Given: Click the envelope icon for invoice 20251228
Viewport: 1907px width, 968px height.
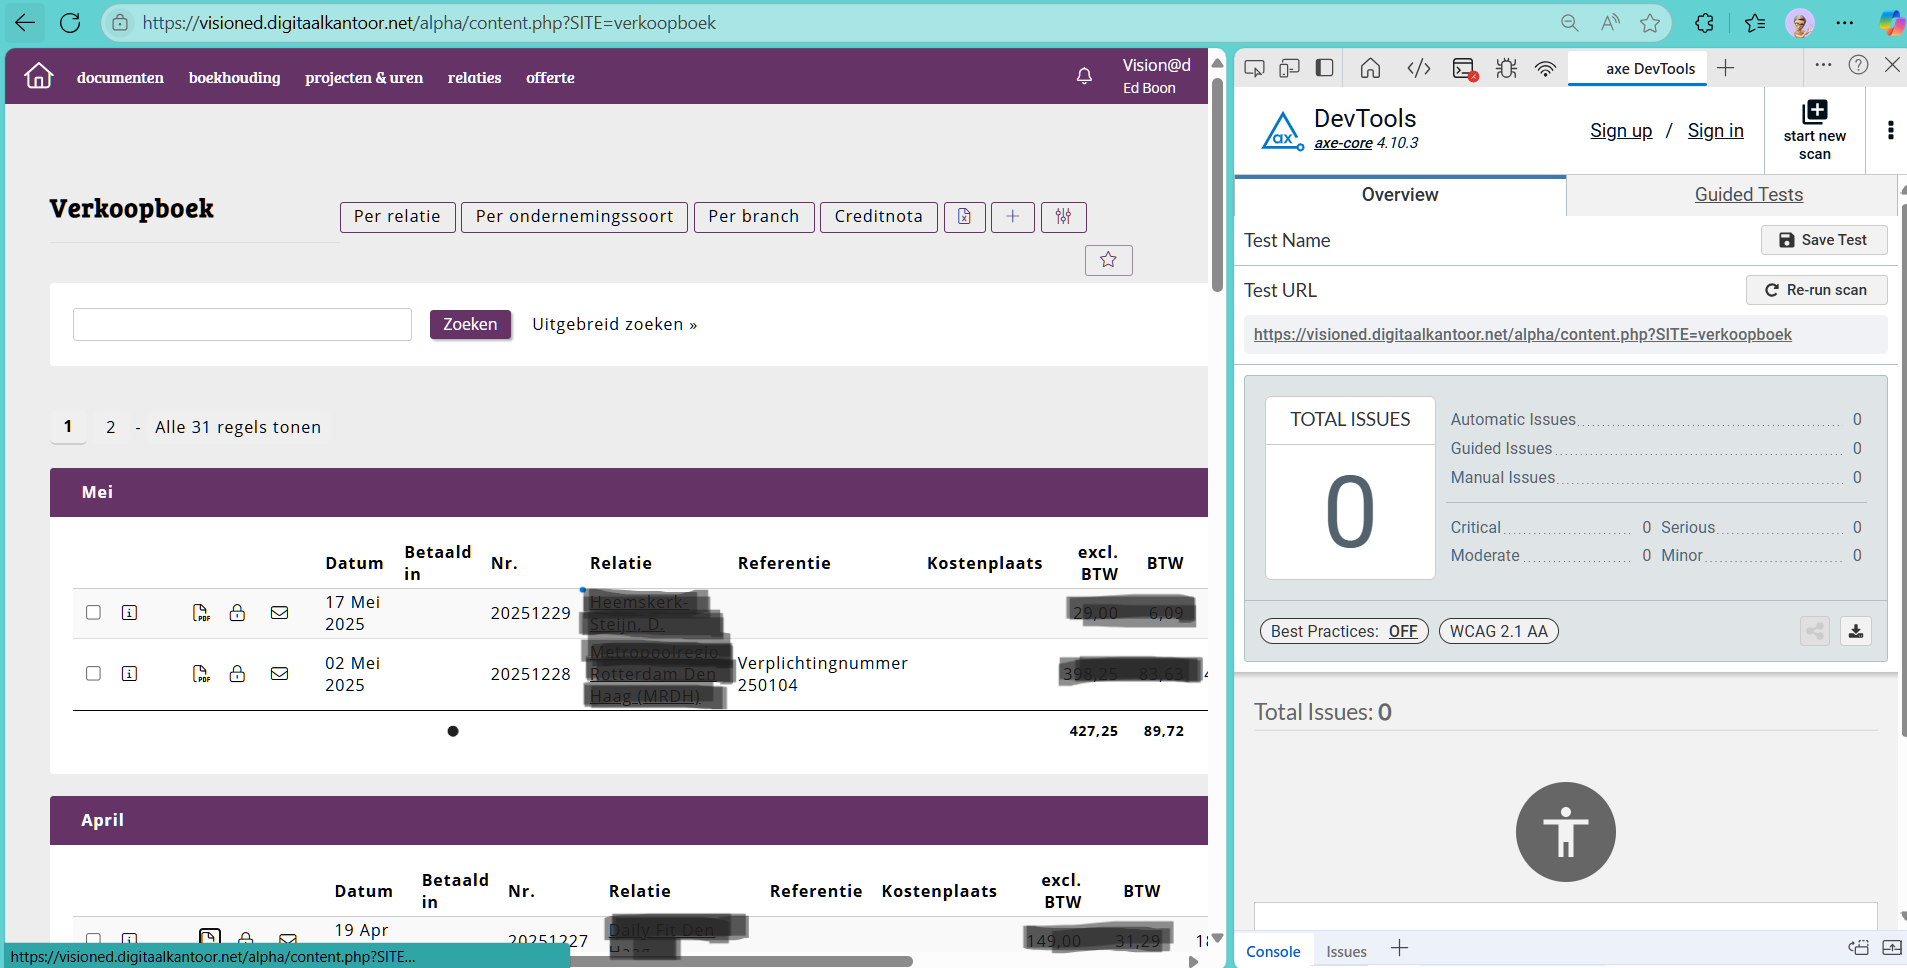Looking at the screenshot, I should point(280,674).
